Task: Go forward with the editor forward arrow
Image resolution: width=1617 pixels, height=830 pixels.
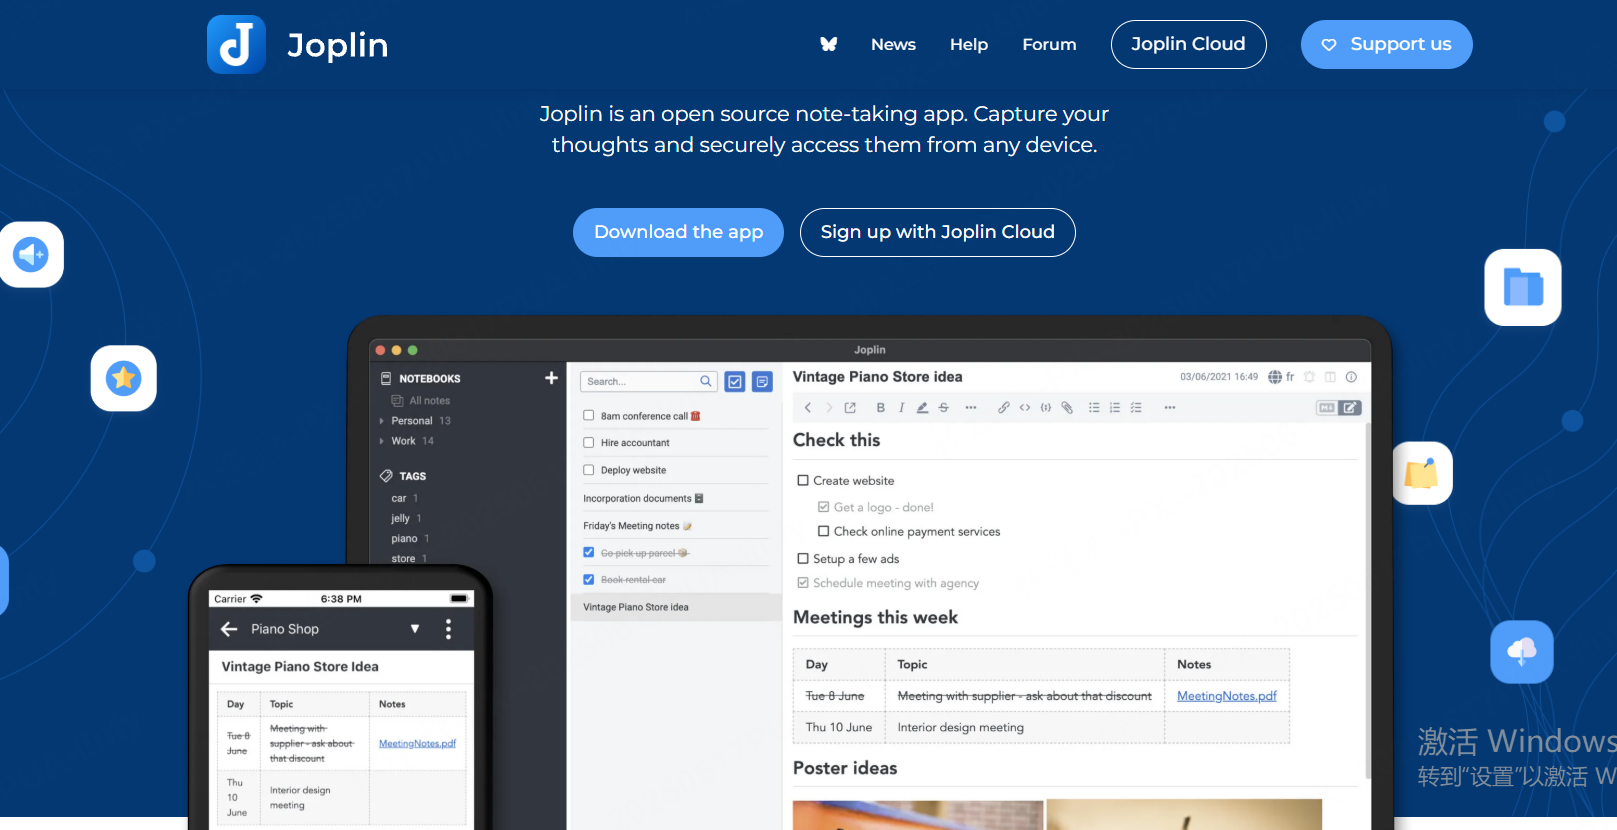Action: pyautogui.click(x=829, y=407)
